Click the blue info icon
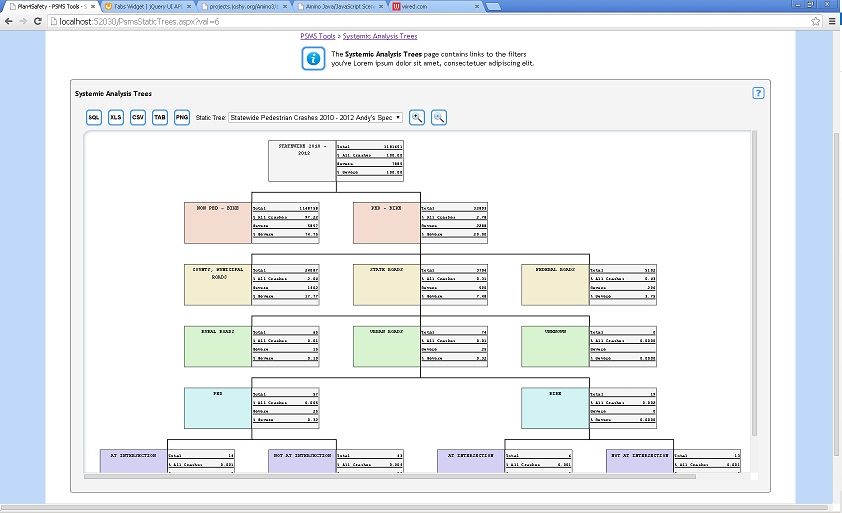Viewport: 842px width, 513px height. (x=313, y=59)
